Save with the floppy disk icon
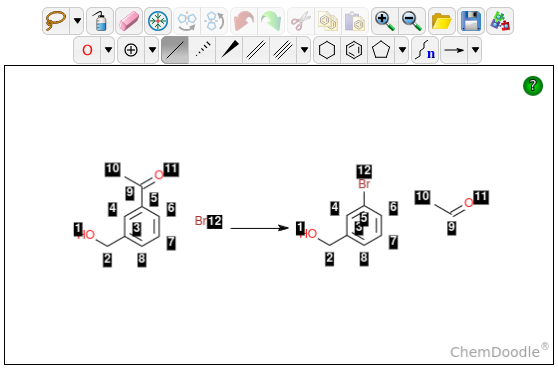Image resolution: width=558 pixels, height=369 pixels. point(471,21)
